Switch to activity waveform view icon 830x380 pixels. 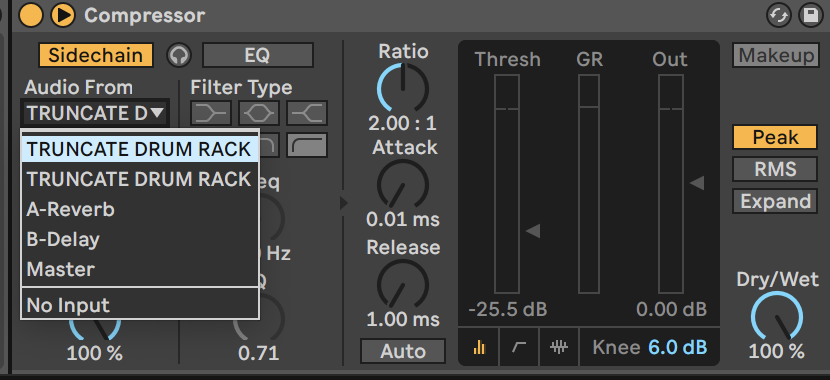point(559,347)
